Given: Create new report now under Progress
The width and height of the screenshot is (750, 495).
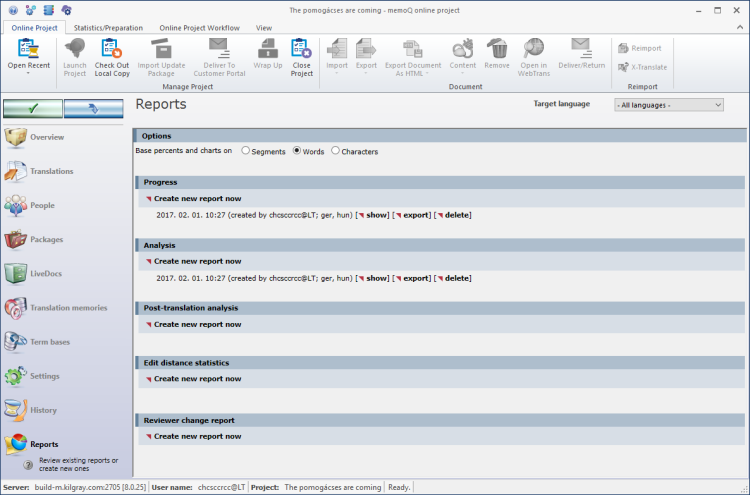Looking at the screenshot, I should 197,199.
